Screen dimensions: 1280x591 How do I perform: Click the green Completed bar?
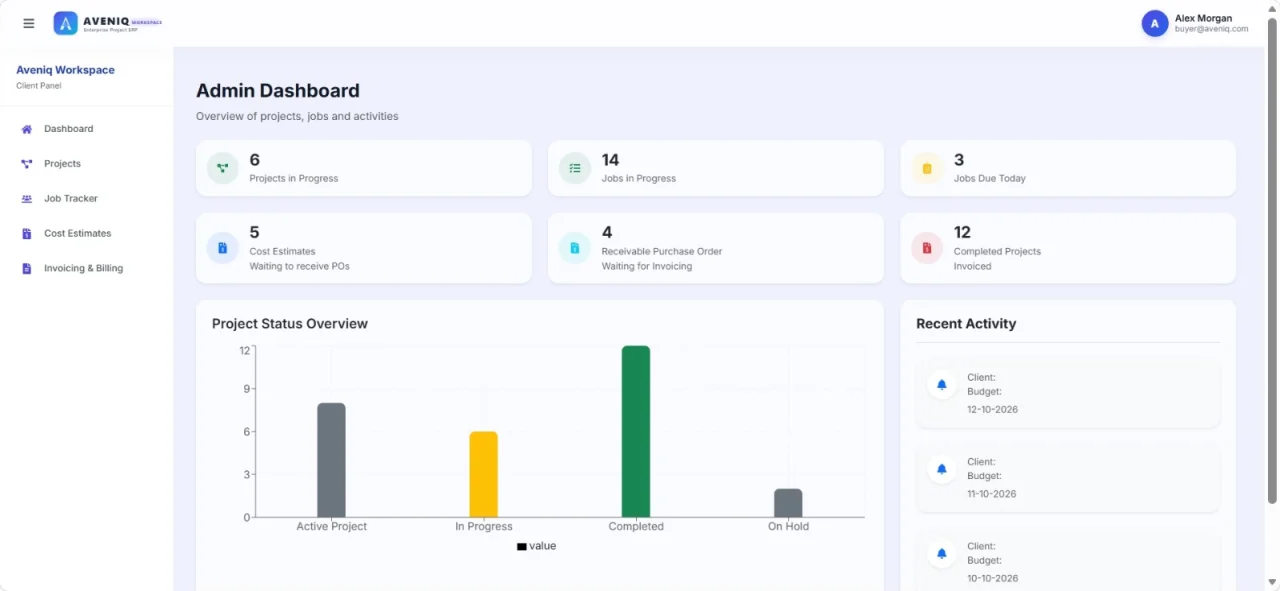(x=636, y=431)
